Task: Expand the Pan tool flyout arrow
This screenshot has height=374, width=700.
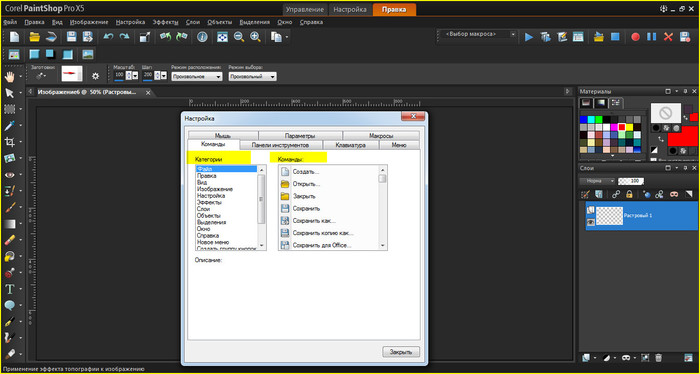Action: (x=21, y=77)
